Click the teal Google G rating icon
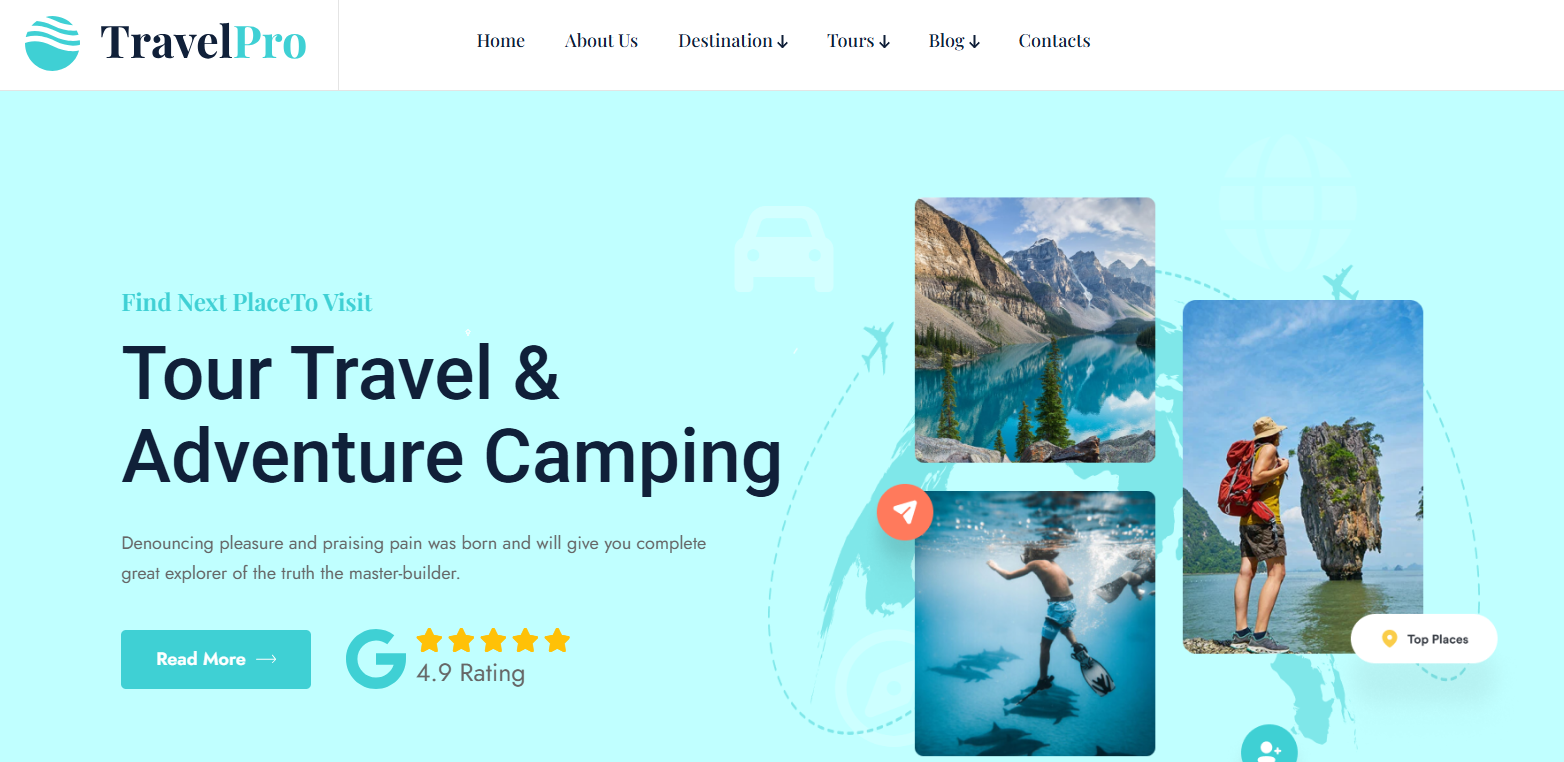1564x762 pixels. pos(376,659)
